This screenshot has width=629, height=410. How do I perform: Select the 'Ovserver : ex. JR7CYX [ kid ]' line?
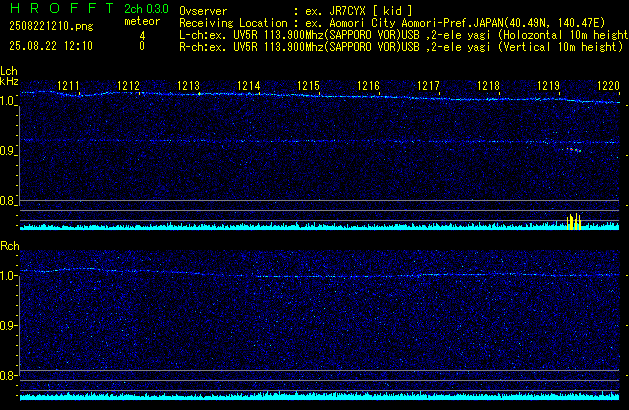click(x=296, y=11)
